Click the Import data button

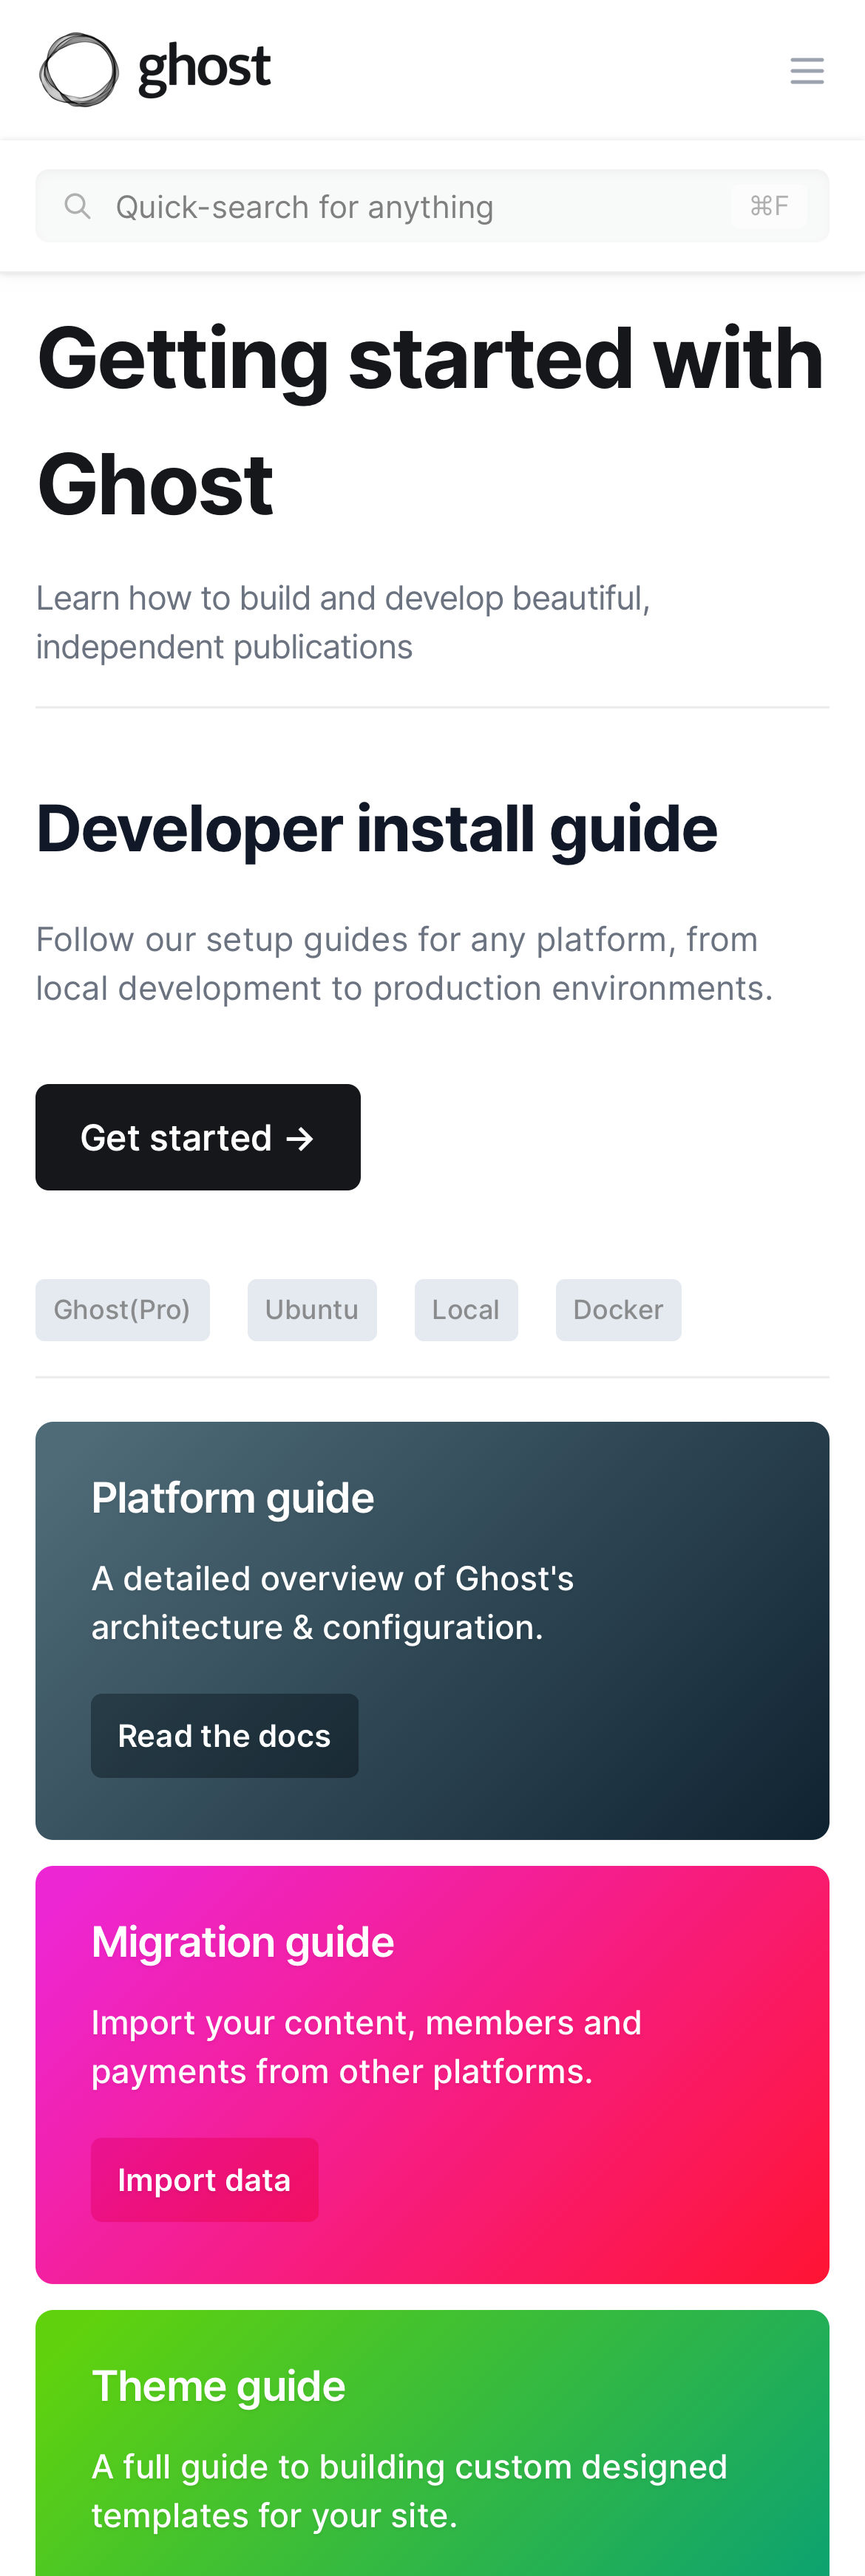point(205,2180)
